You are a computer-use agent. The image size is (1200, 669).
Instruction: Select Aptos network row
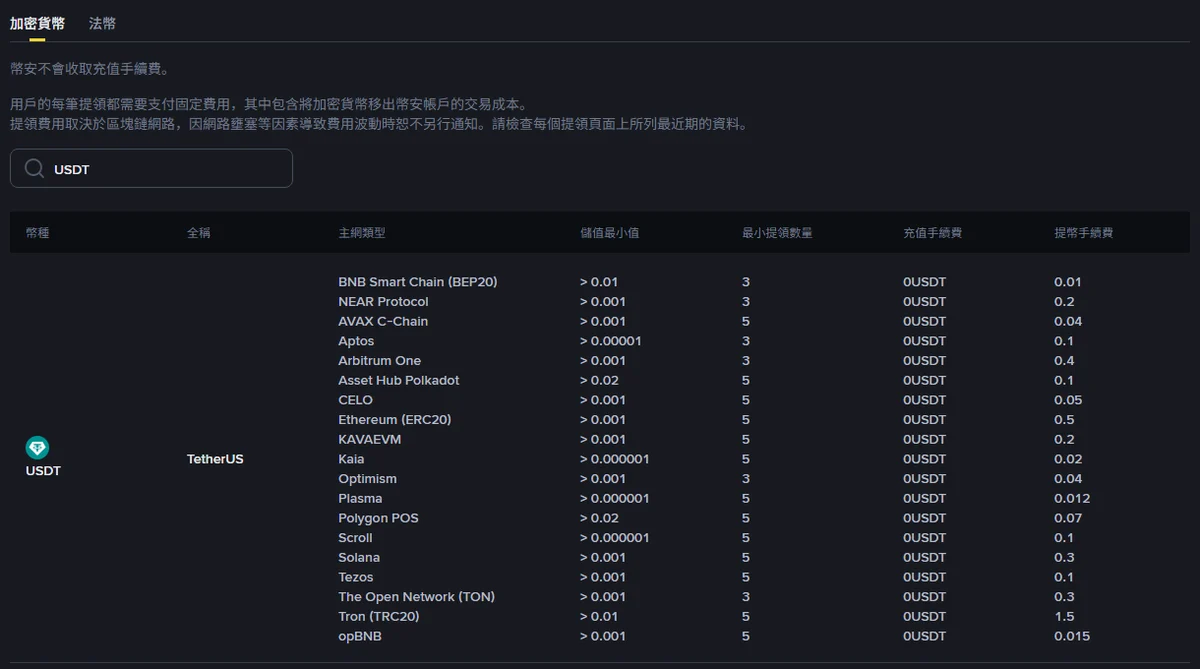(356, 341)
